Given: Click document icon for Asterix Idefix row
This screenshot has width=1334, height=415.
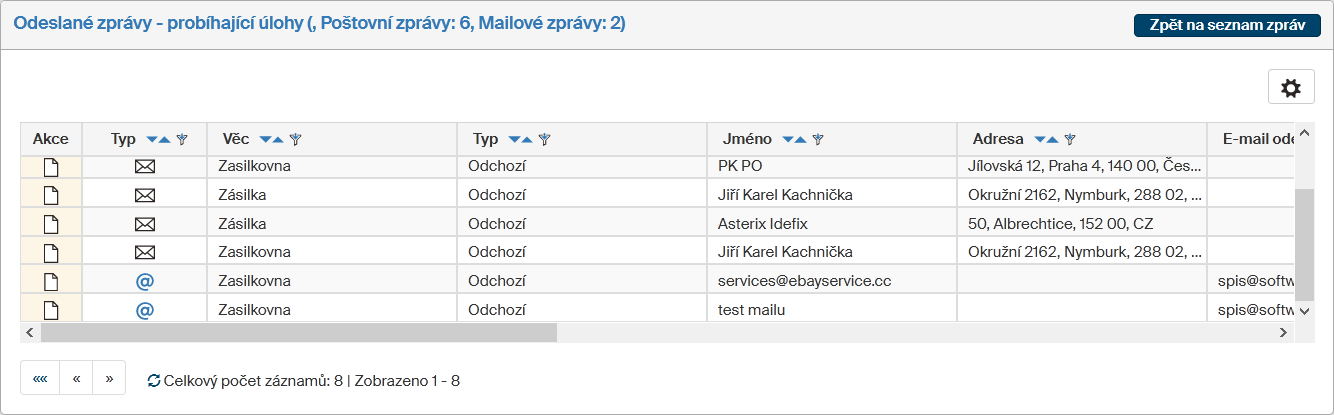Looking at the screenshot, I should 51,223.
